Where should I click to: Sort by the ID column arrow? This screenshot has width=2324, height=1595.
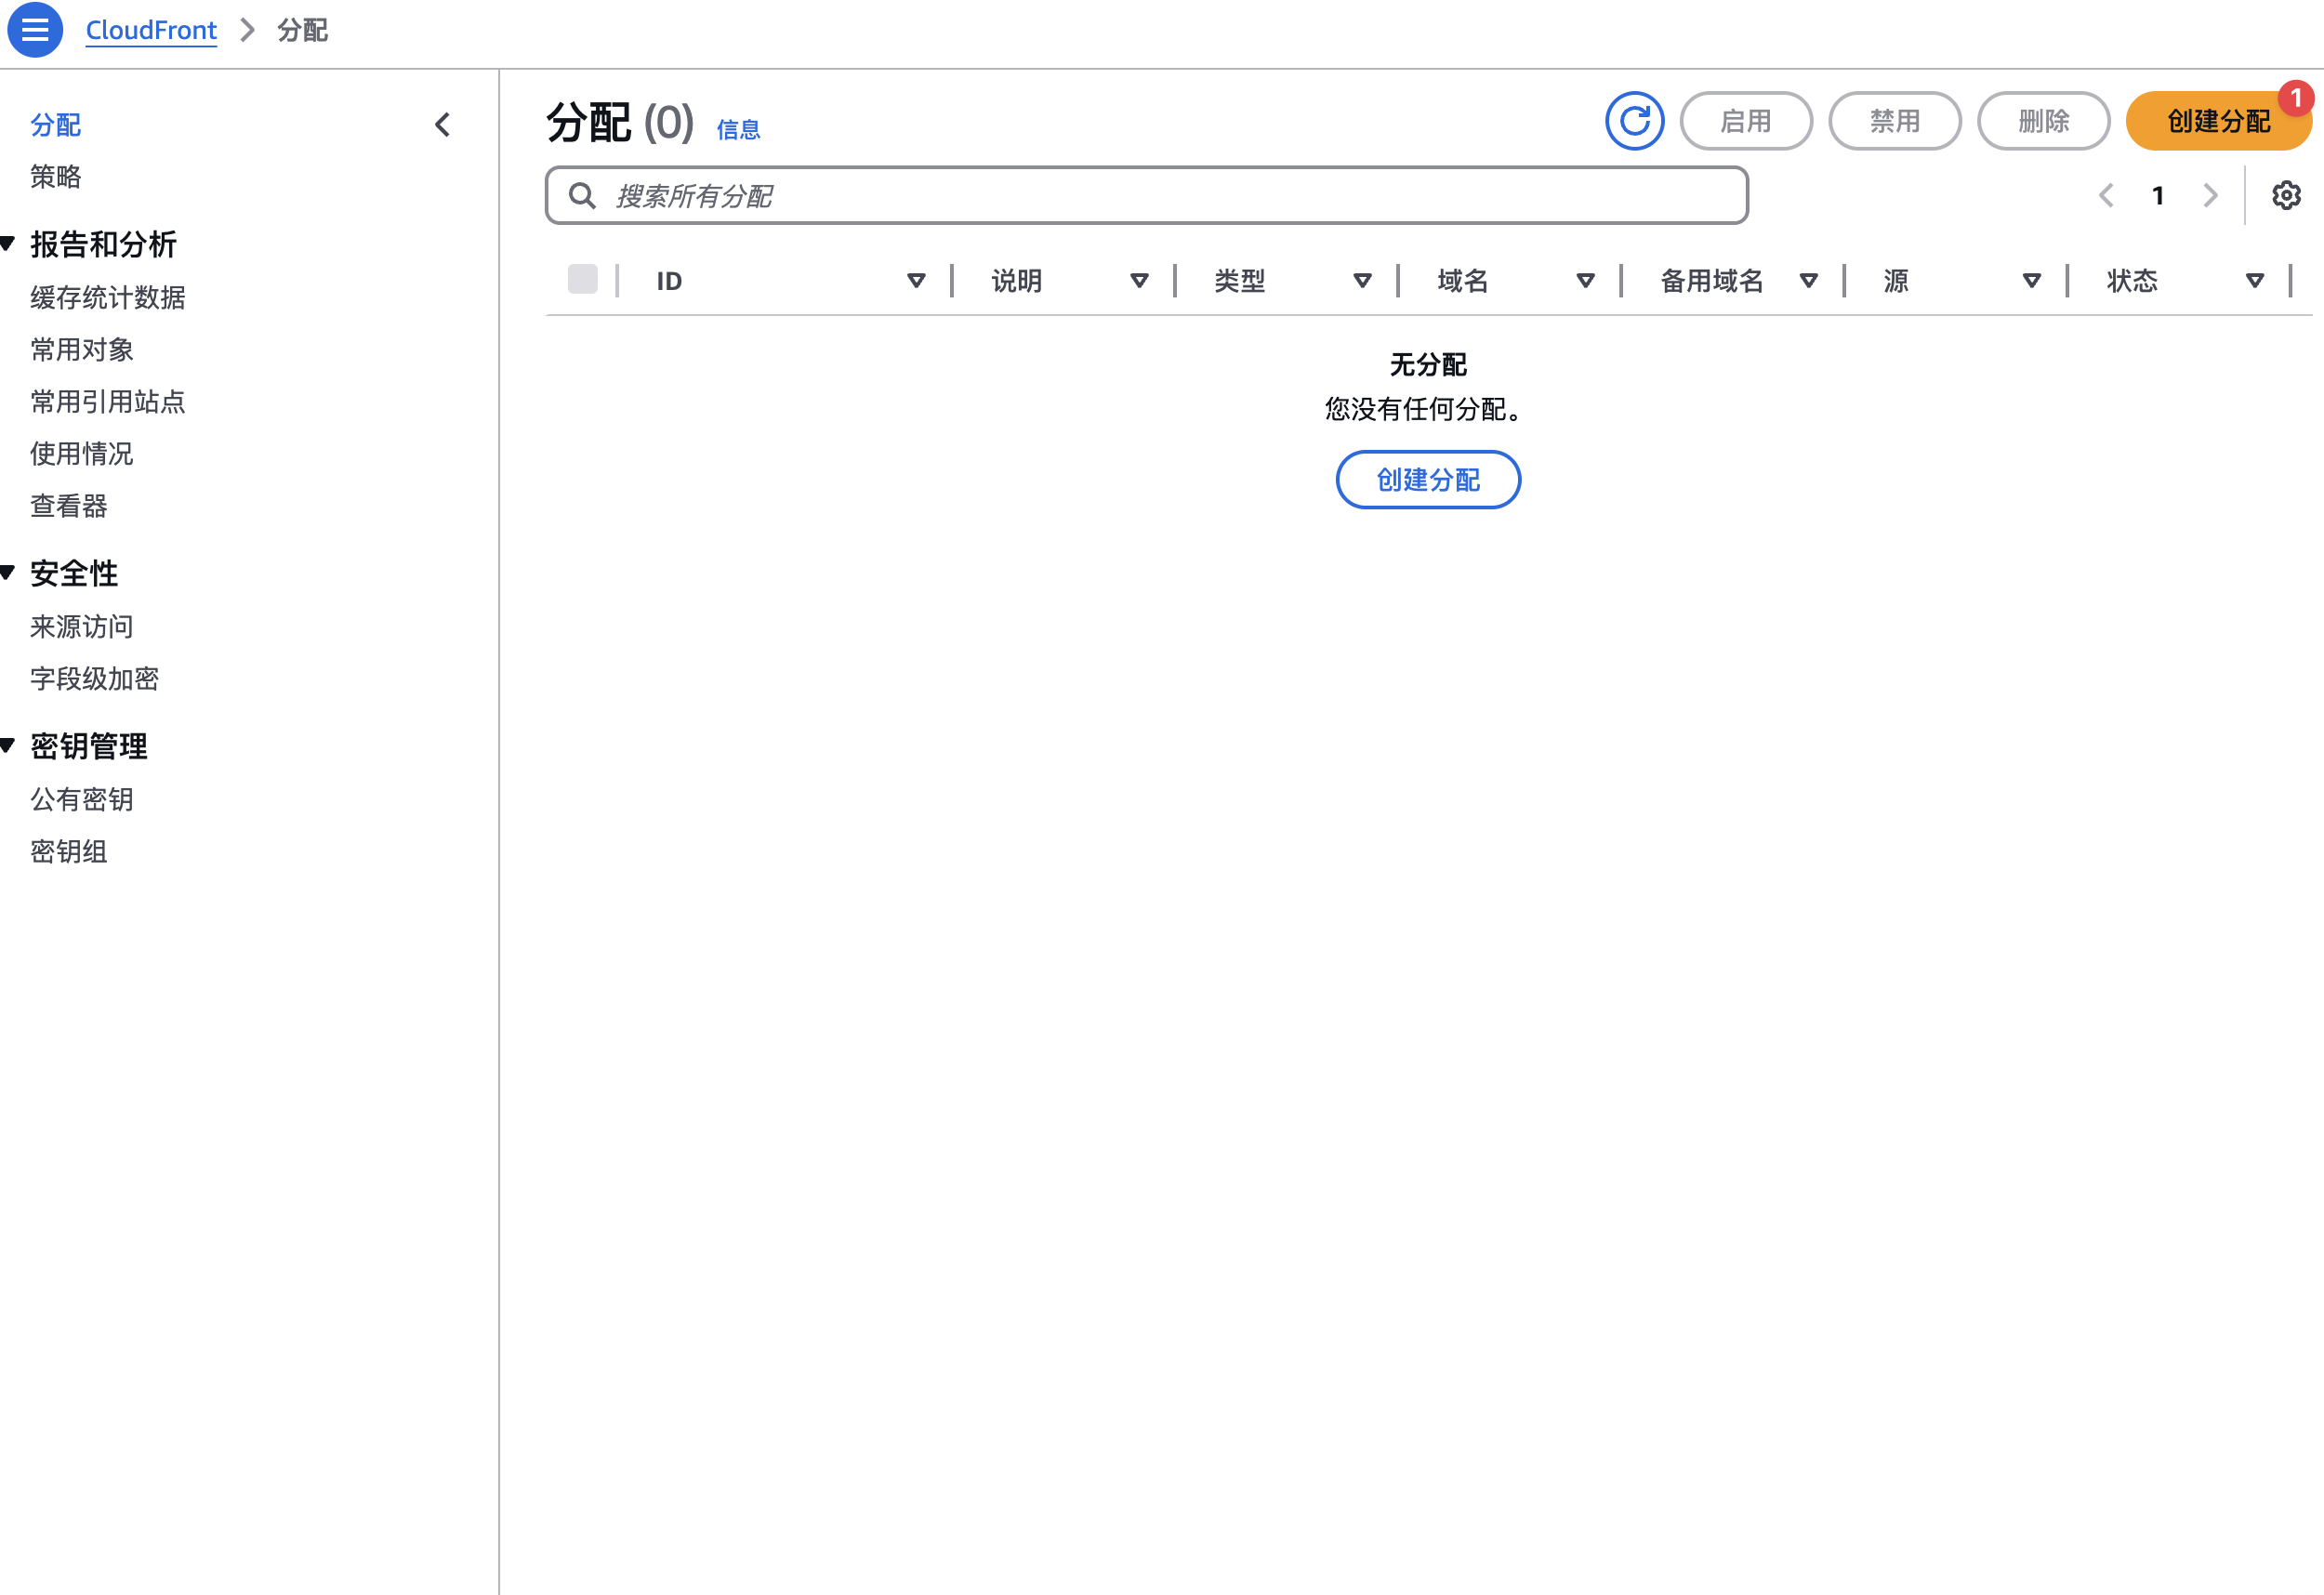coord(915,281)
